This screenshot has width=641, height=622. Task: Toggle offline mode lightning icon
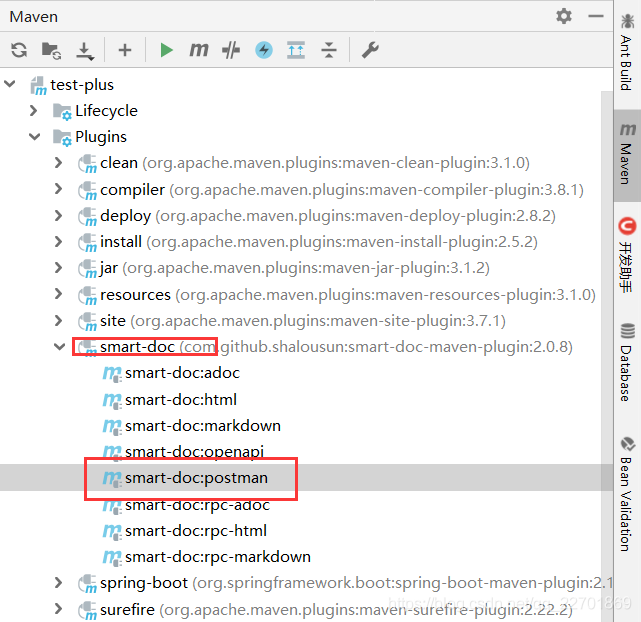264,50
